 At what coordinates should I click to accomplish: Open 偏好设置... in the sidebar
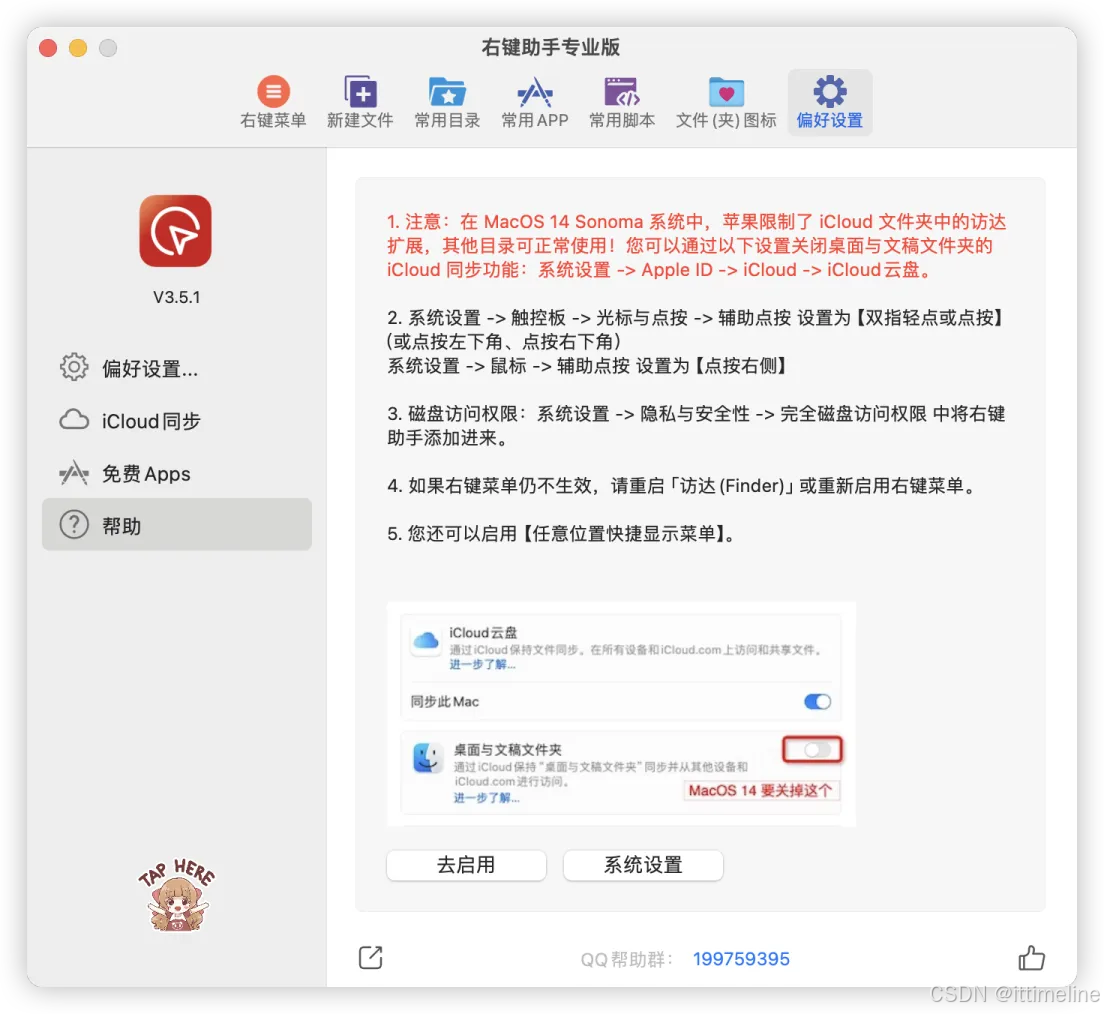[176, 368]
